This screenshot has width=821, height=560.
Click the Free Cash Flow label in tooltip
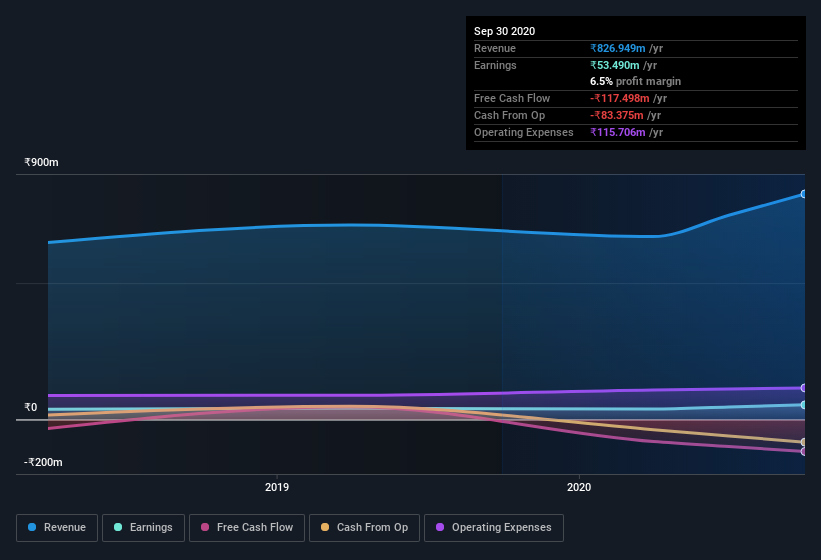pyautogui.click(x=512, y=98)
